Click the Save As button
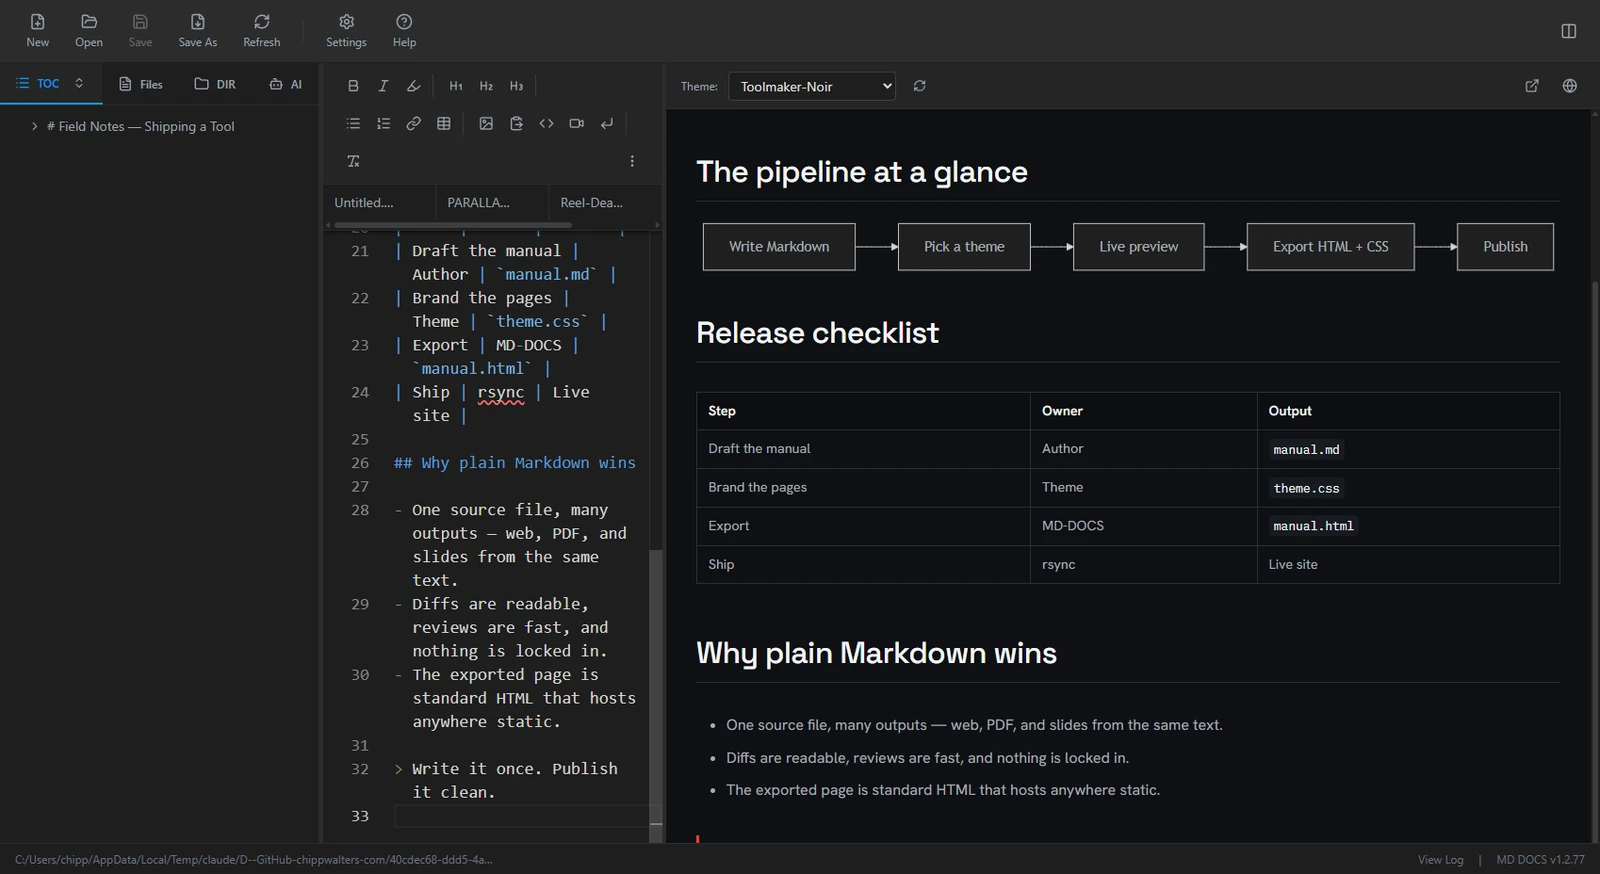The image size is (1600, 874). (197, 30)
